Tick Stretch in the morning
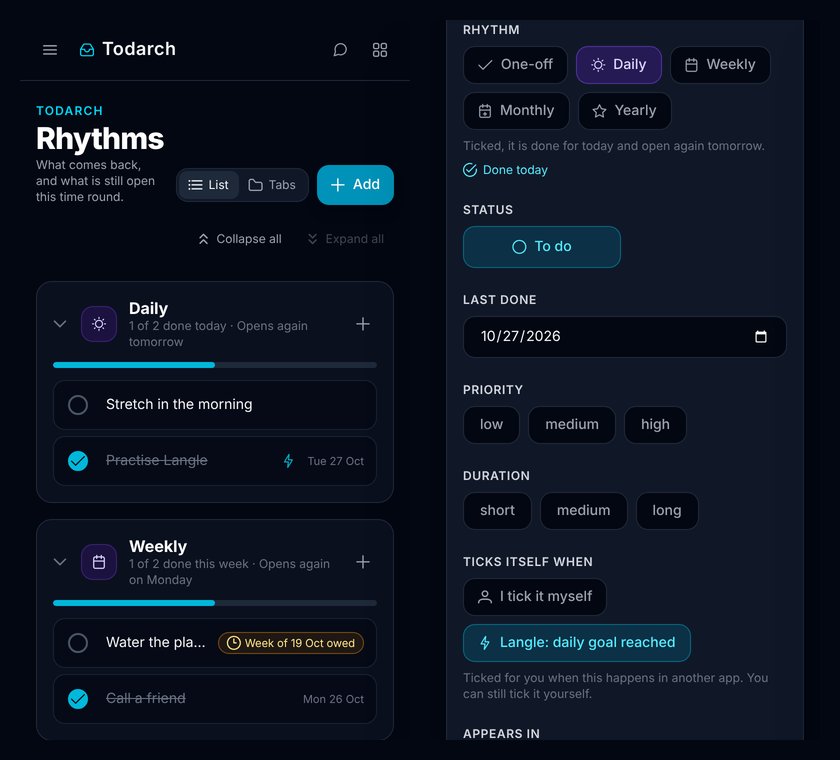 tap(78, 405)
